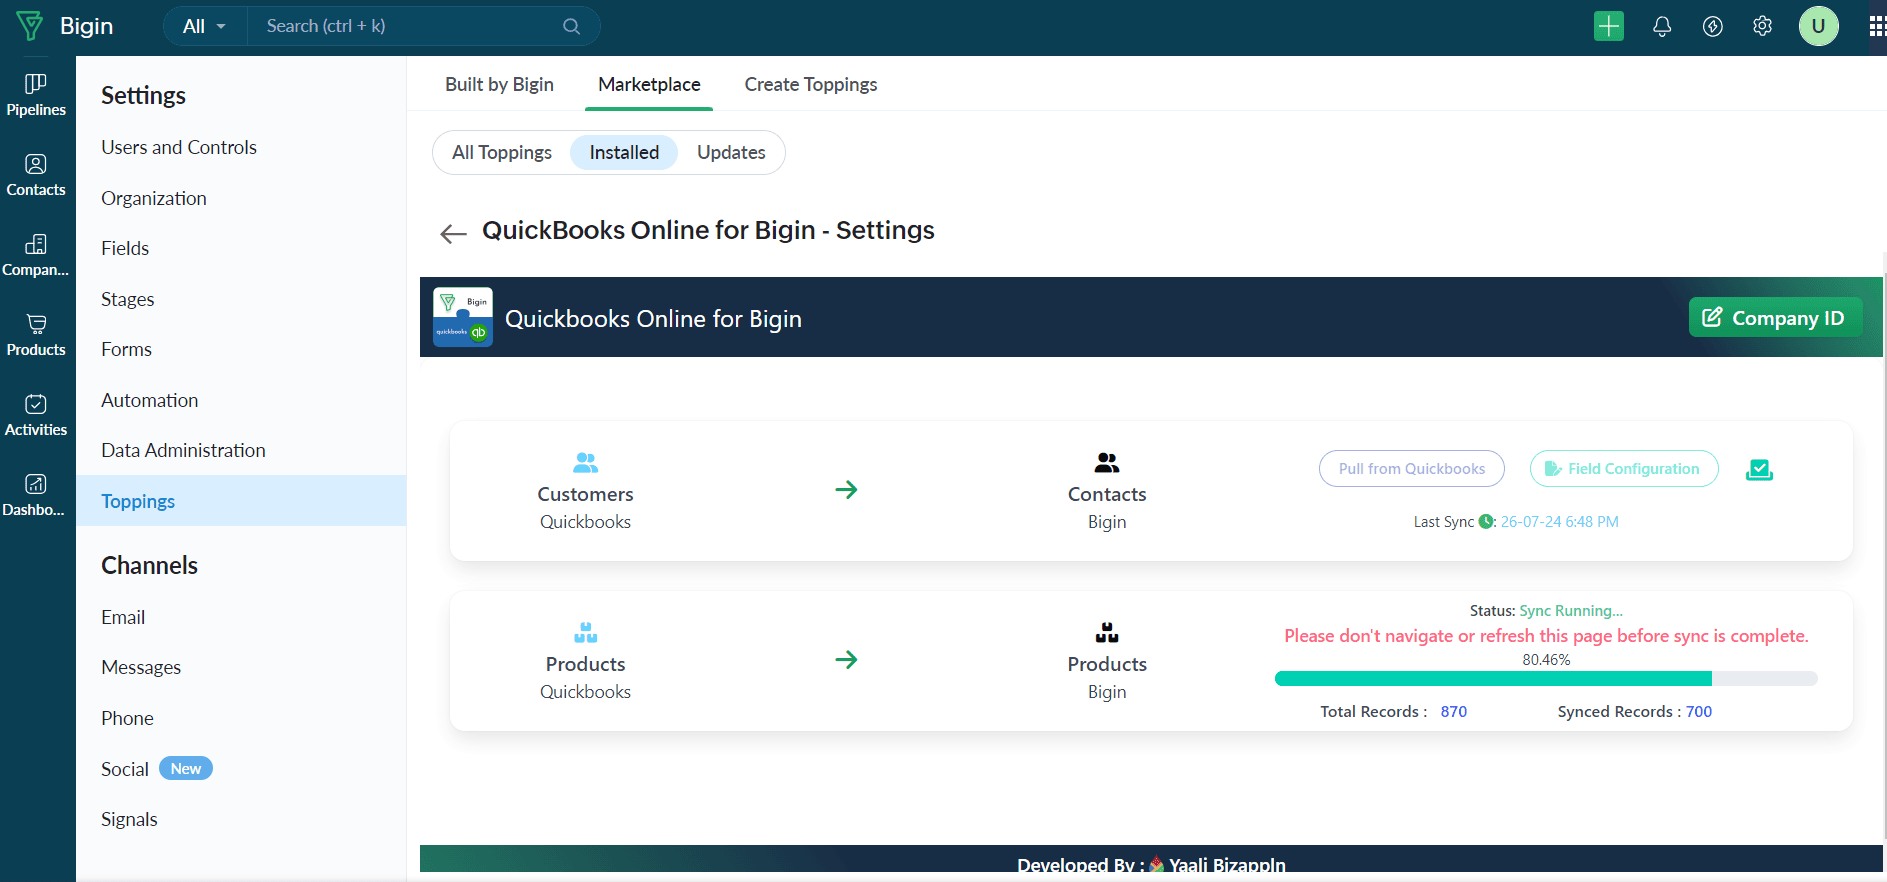The width and height of the screenshot is (1887, 882).
Task: Click the Company ID button
Action: pyautogui.click(x=1774, y=318)
